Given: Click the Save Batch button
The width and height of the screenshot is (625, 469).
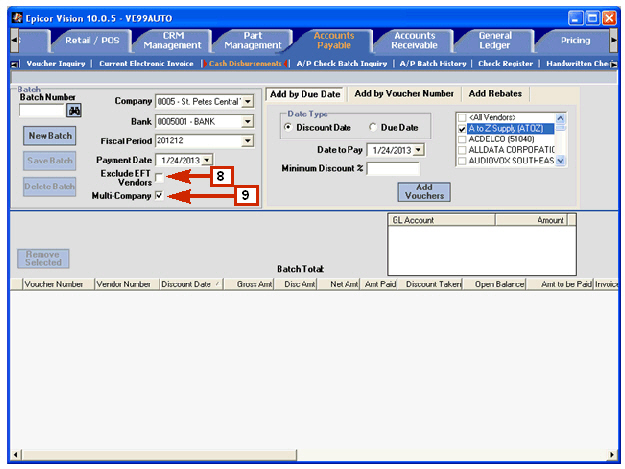Looking at the screenshot, I should tap(50, 161).
